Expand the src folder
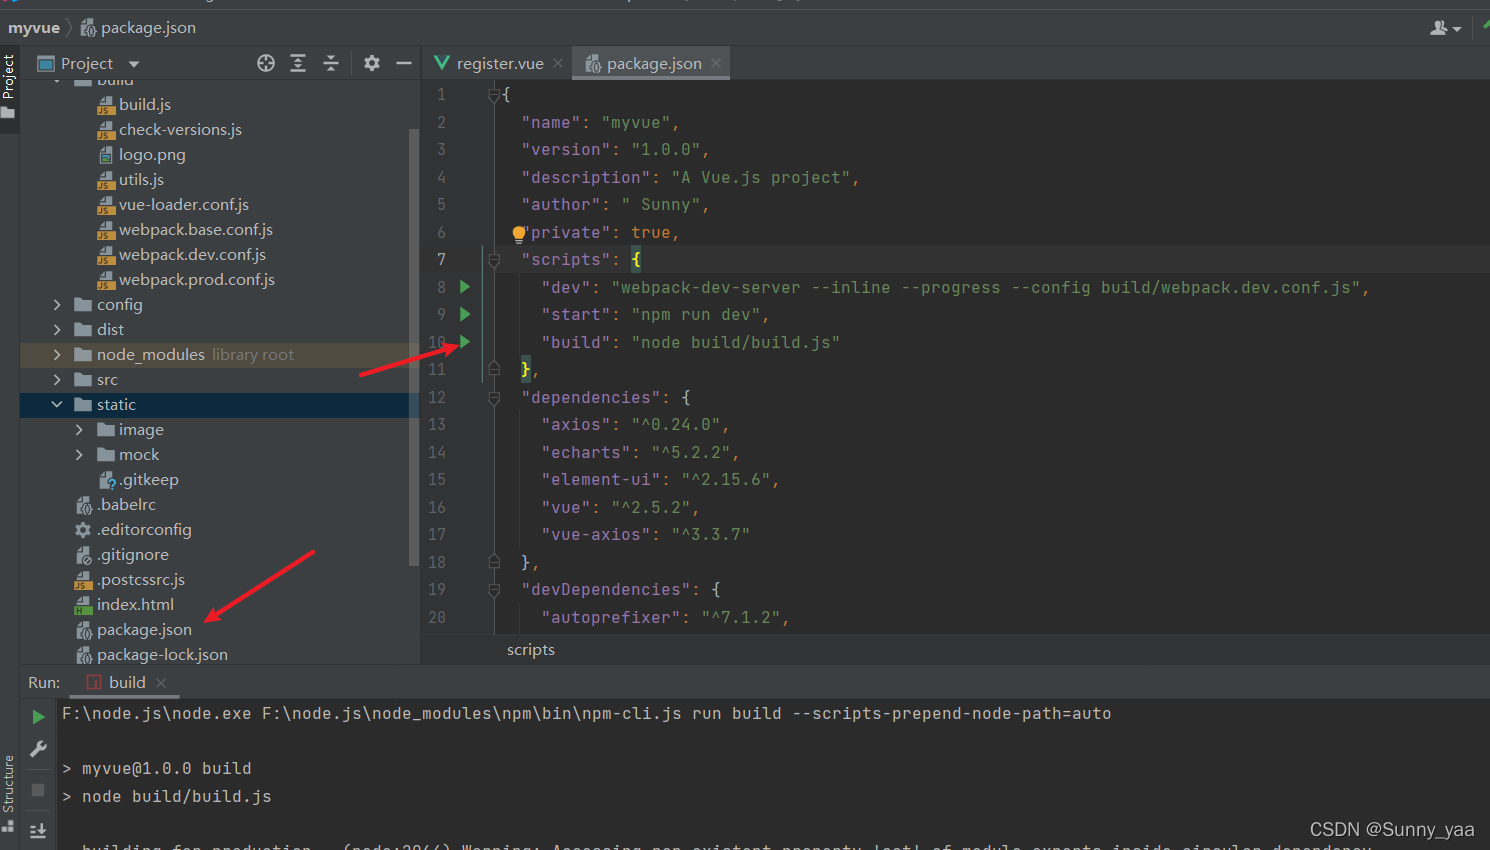 (x=57, y=379)
